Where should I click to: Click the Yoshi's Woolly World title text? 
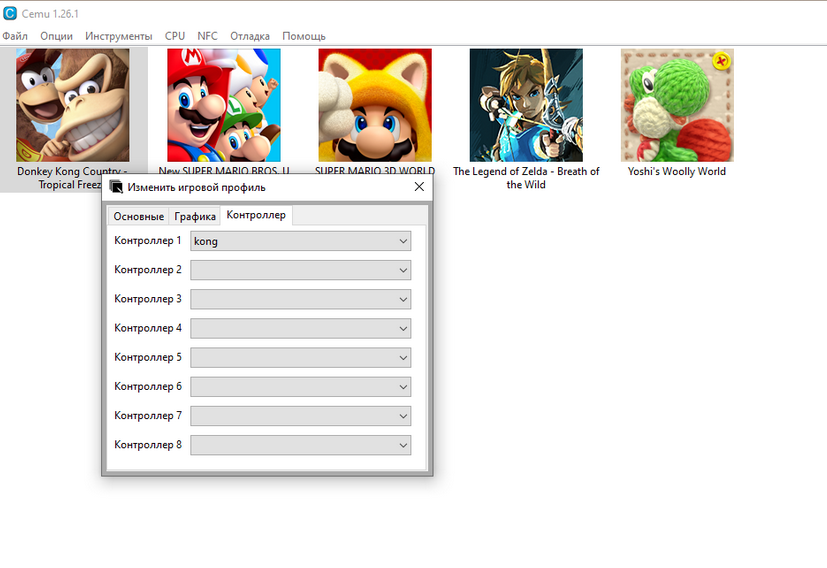[x=677, y=171]
